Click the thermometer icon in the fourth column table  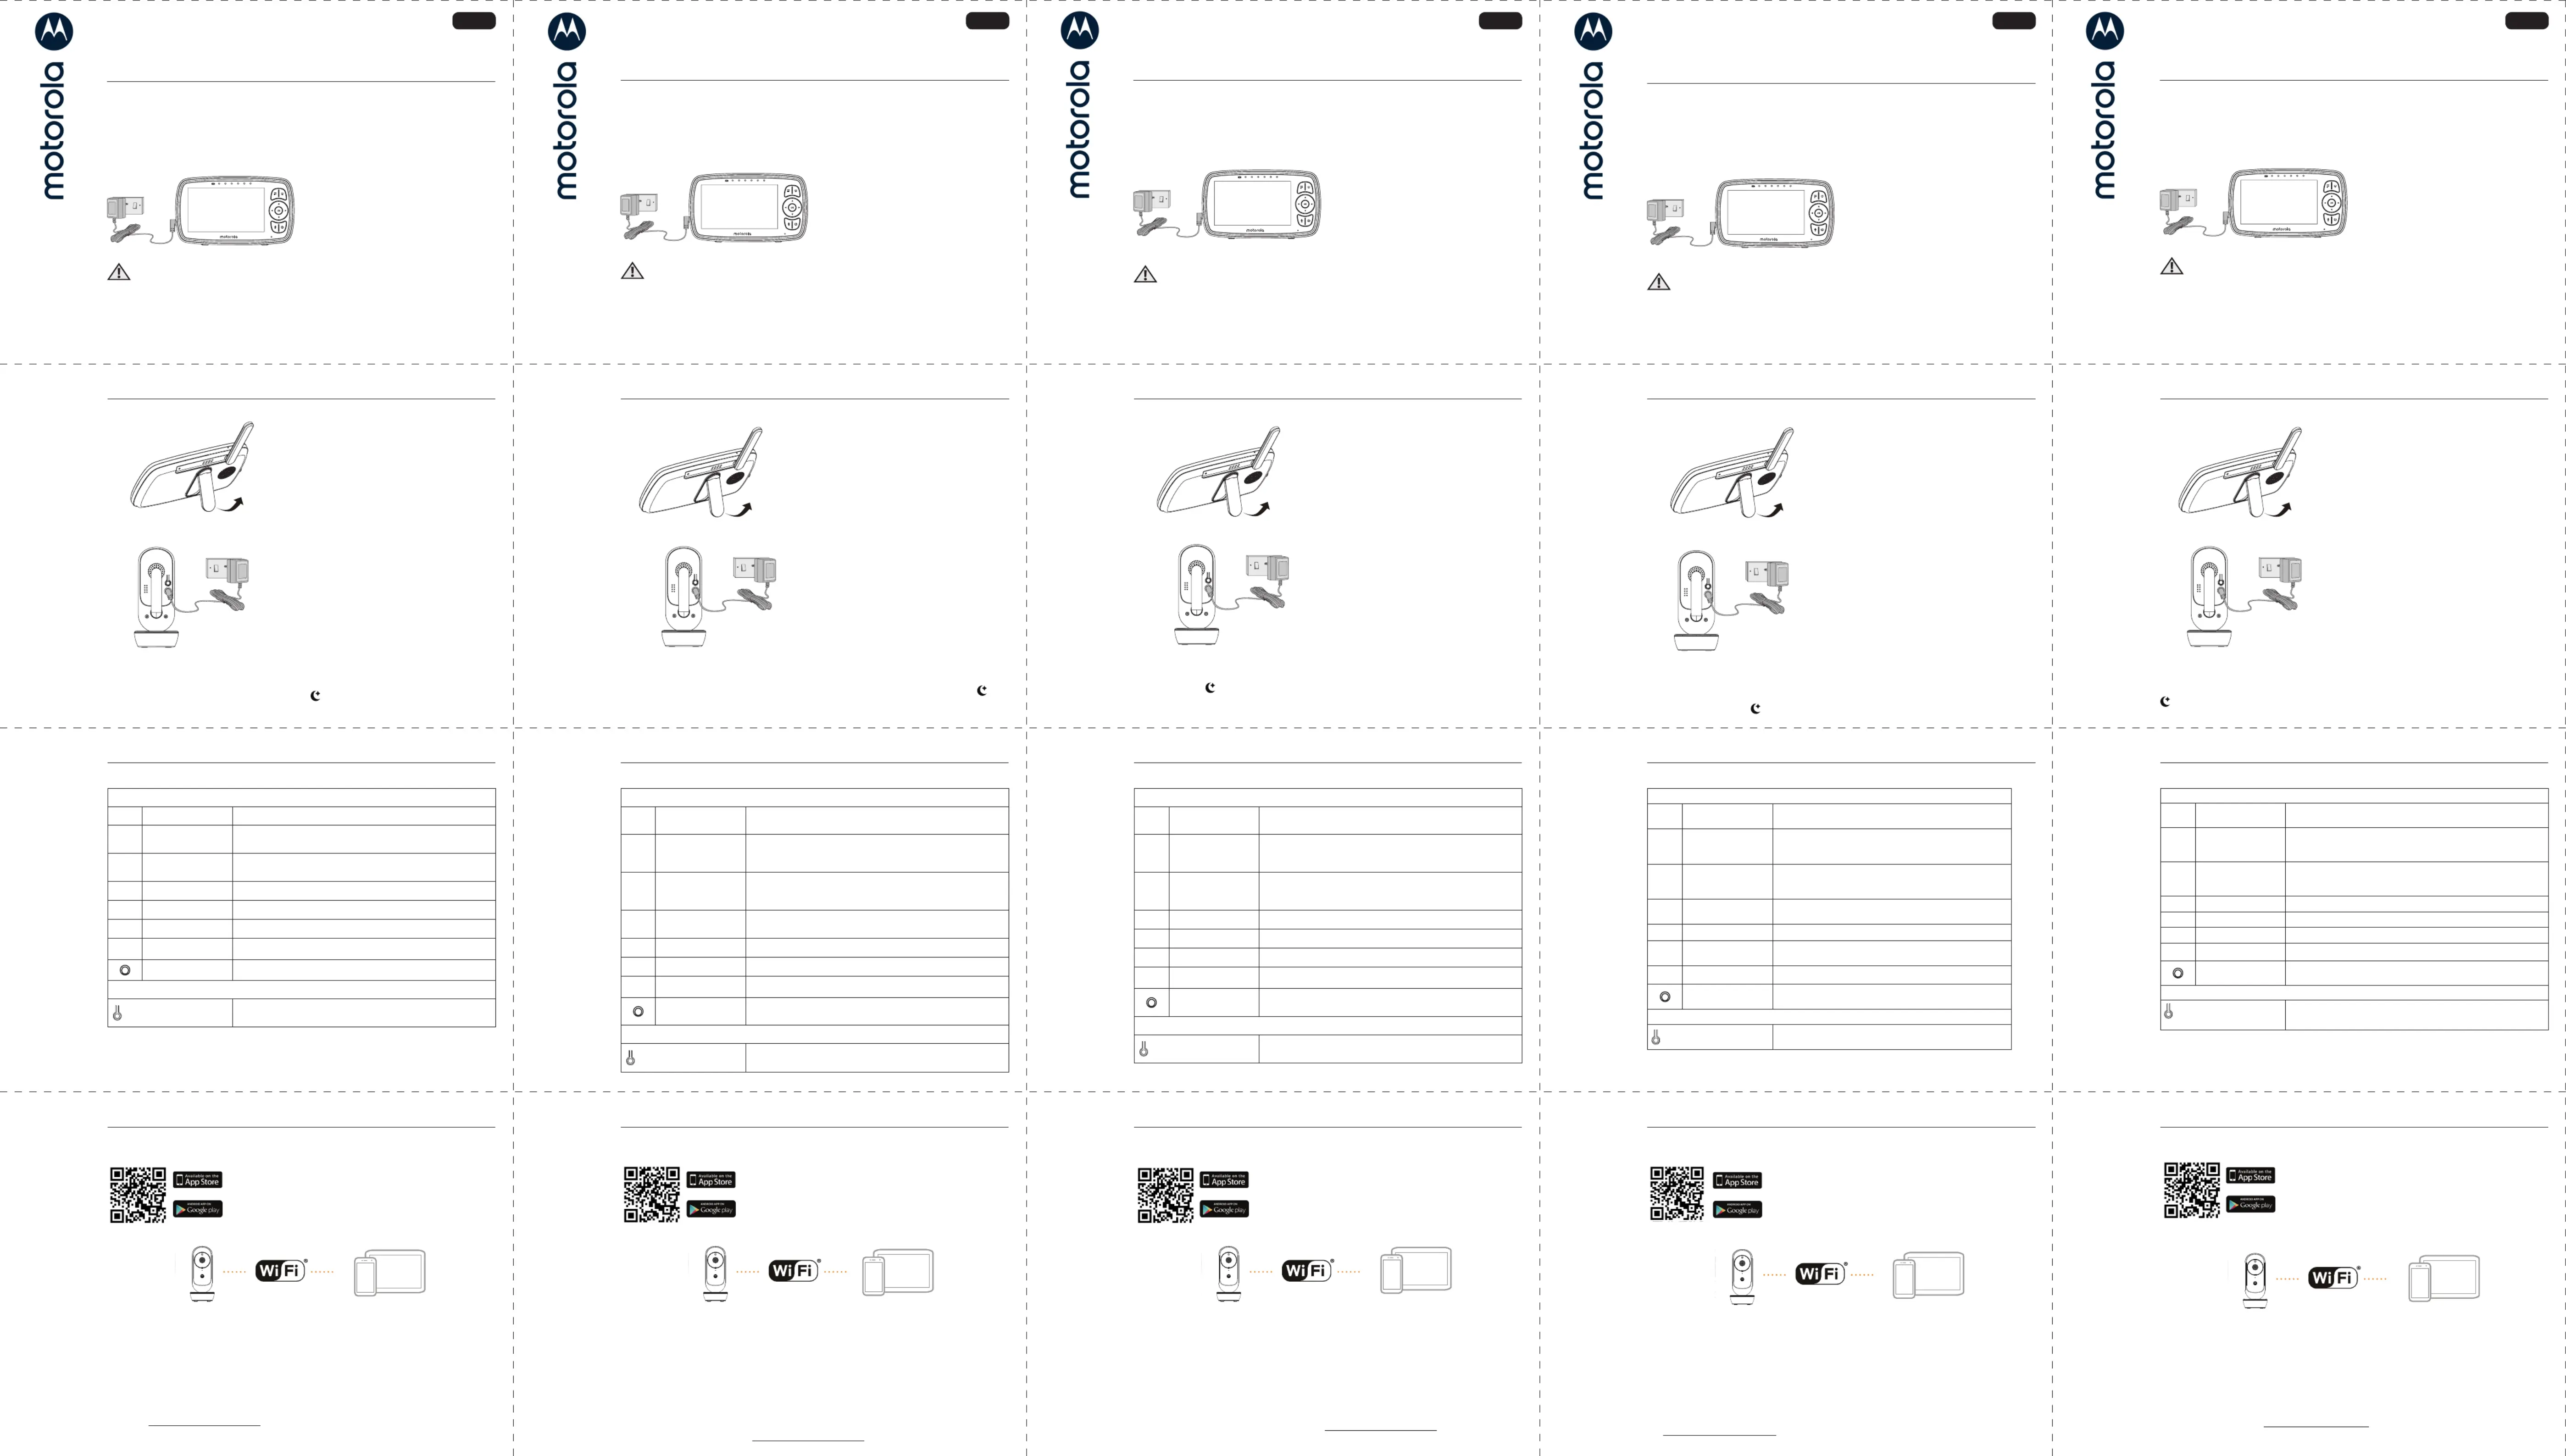(1656, 1037)
